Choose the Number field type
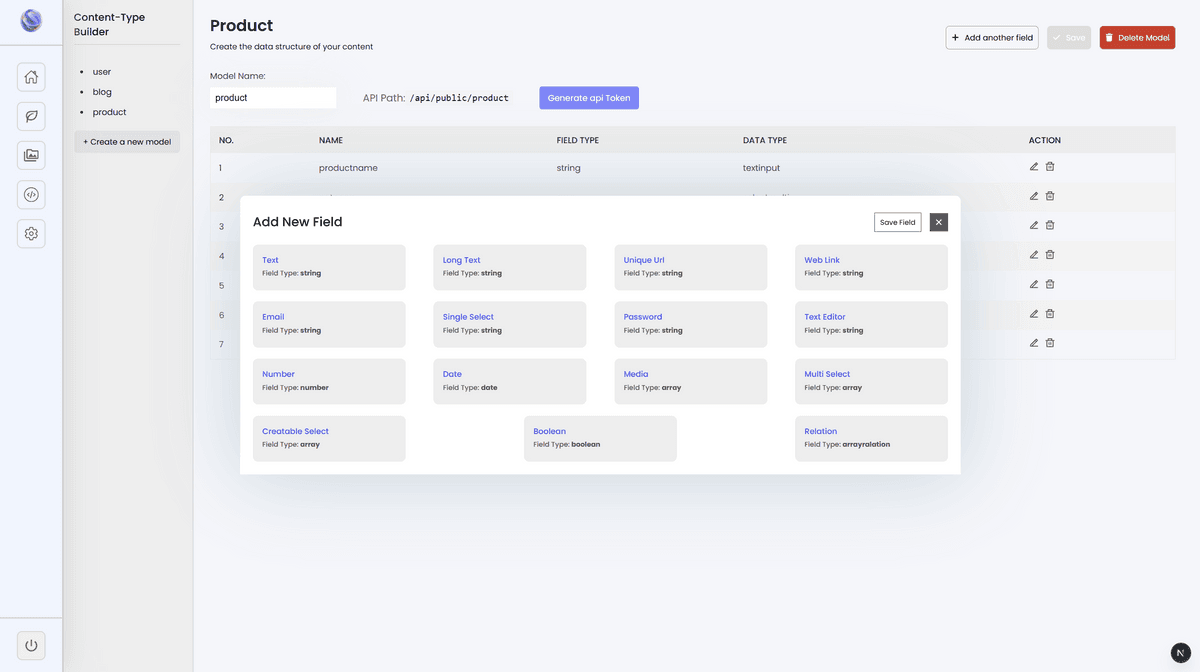Viewport: 1200px width, 672px height. coord(329,381)
